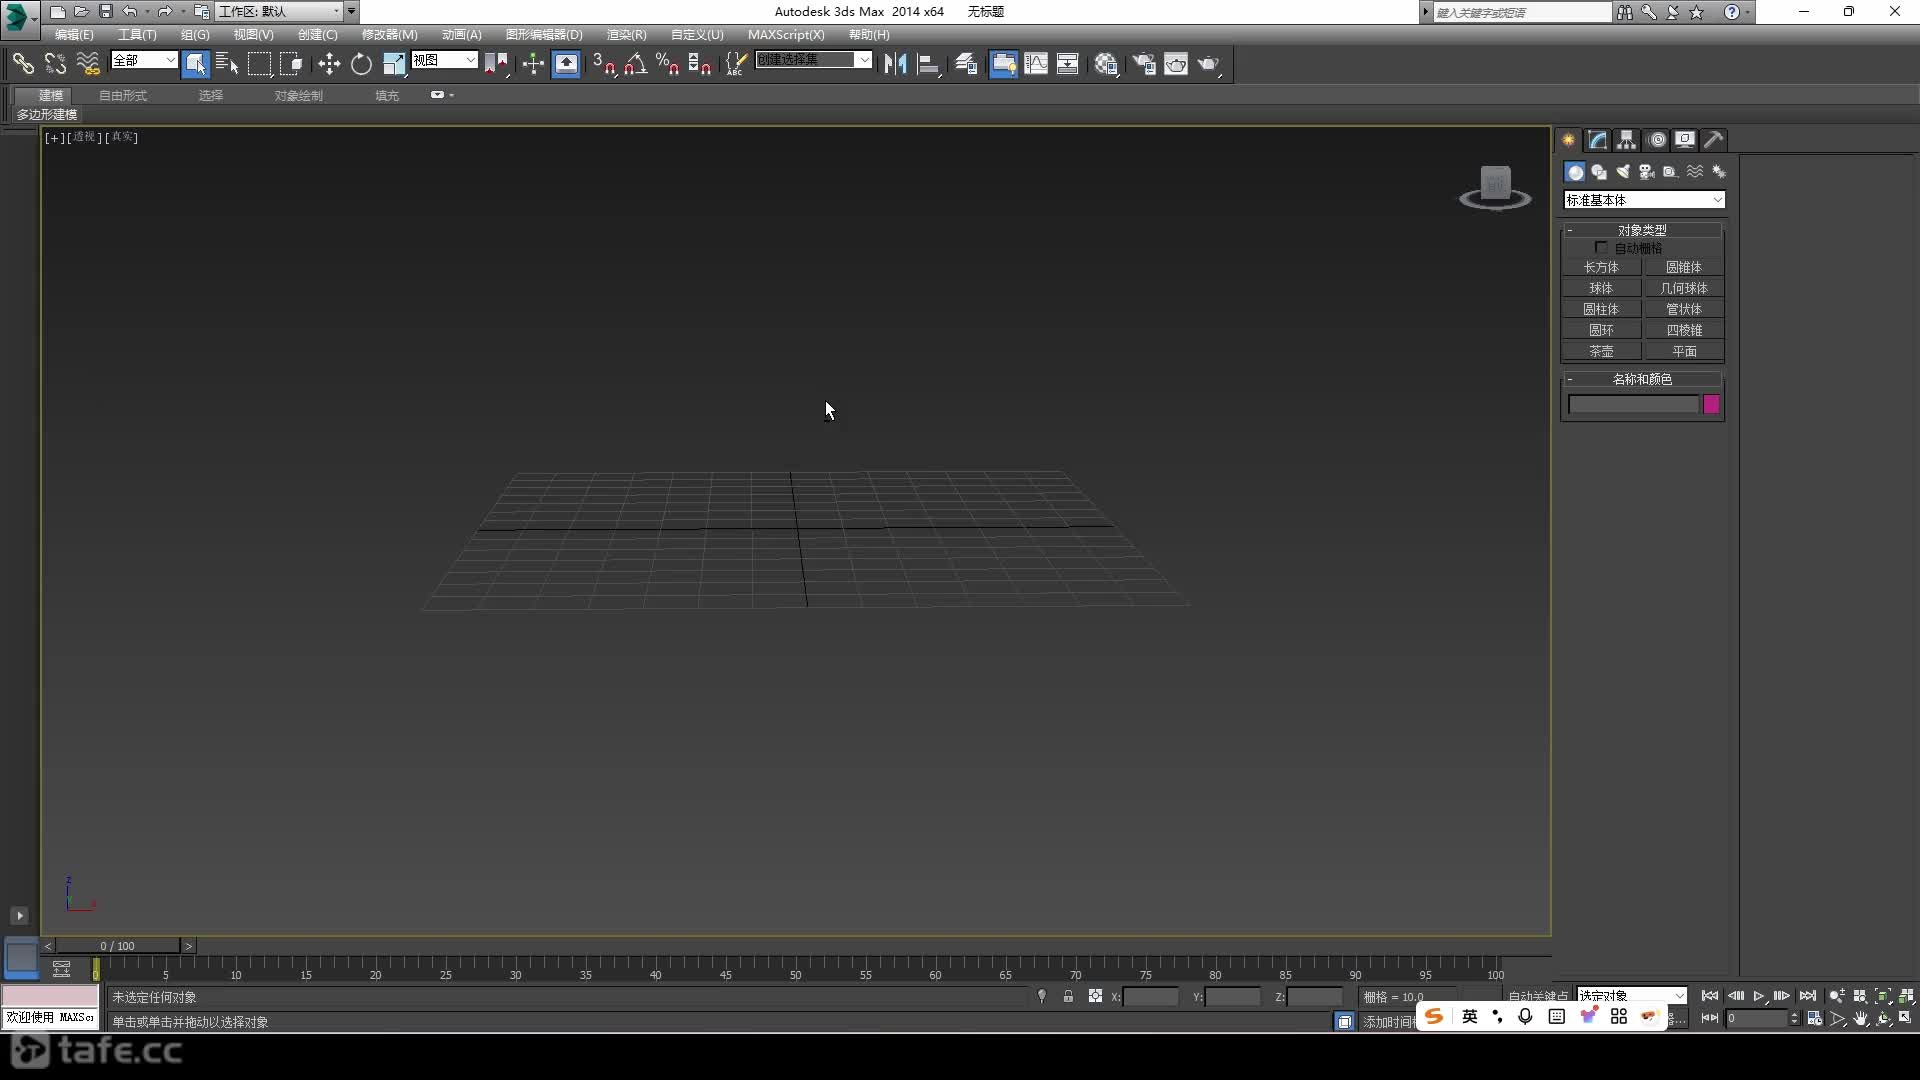Open the 全部 selection filter dropdown
This screenshot has width=1920, height=1080.
point(144,60)
